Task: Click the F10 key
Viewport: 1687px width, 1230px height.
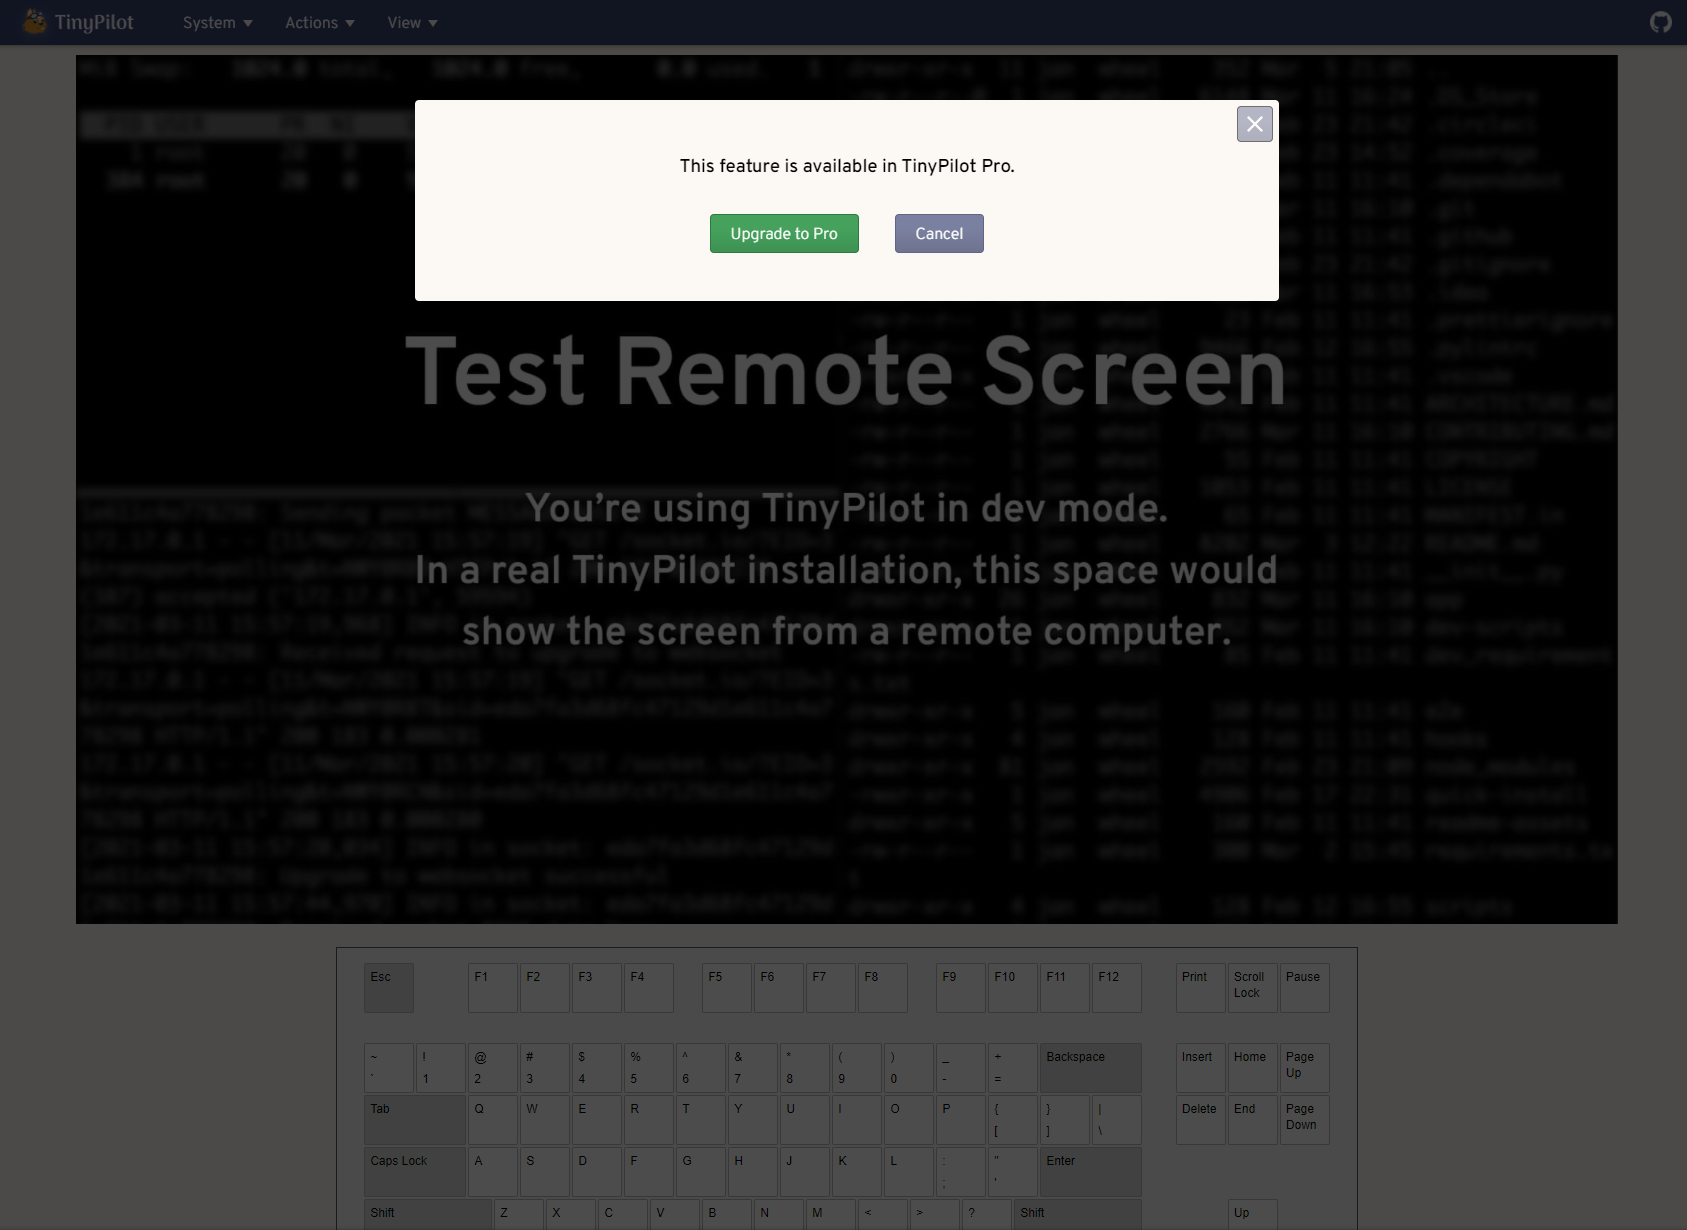Action: coord(1013,988)
